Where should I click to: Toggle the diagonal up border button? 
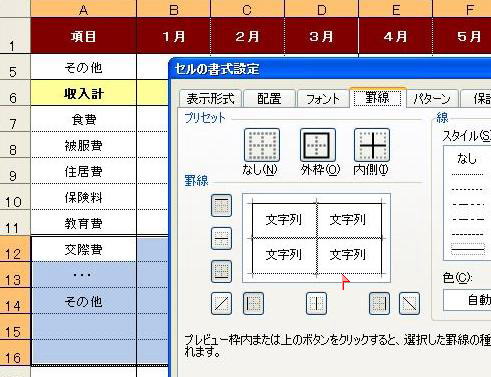222,304
